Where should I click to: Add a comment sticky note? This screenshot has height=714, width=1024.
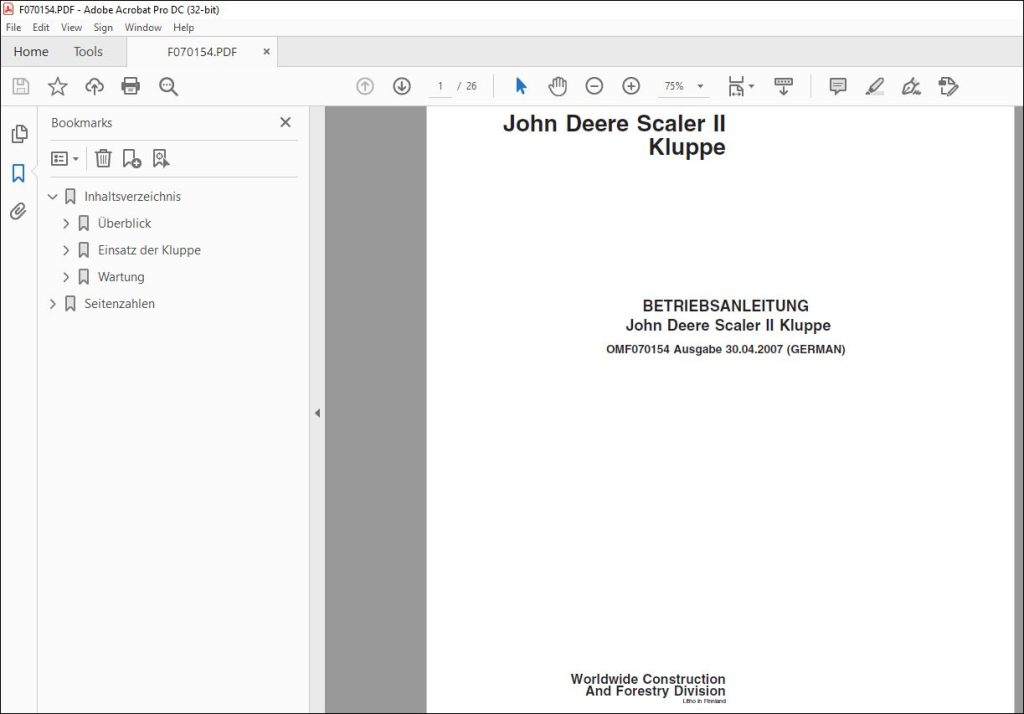[x=838, y=86]
